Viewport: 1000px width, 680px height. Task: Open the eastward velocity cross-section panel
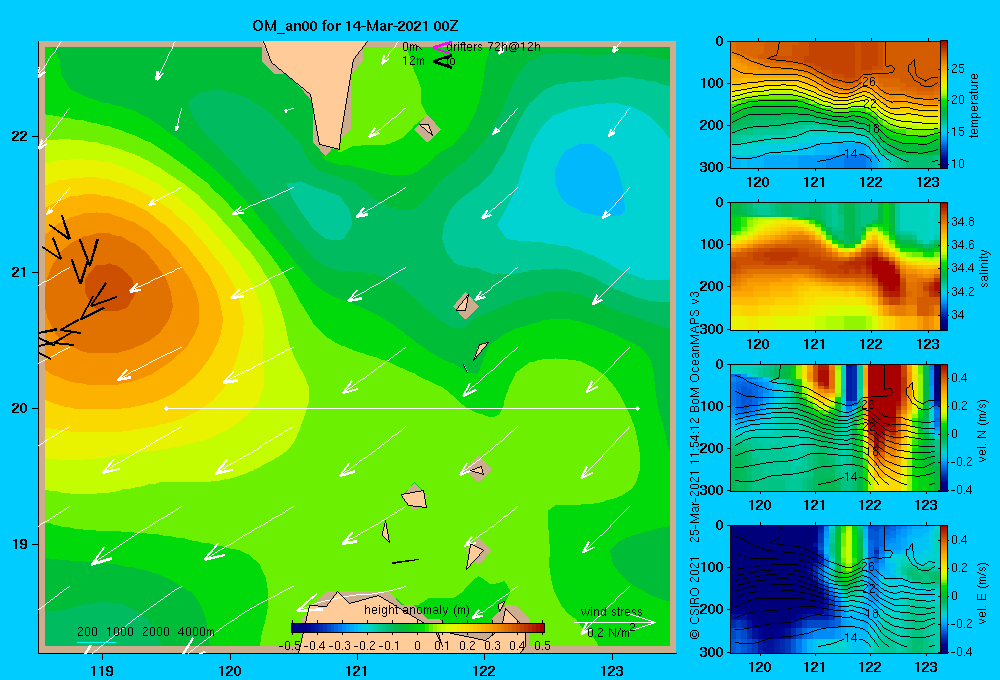[x=835, y=589]
